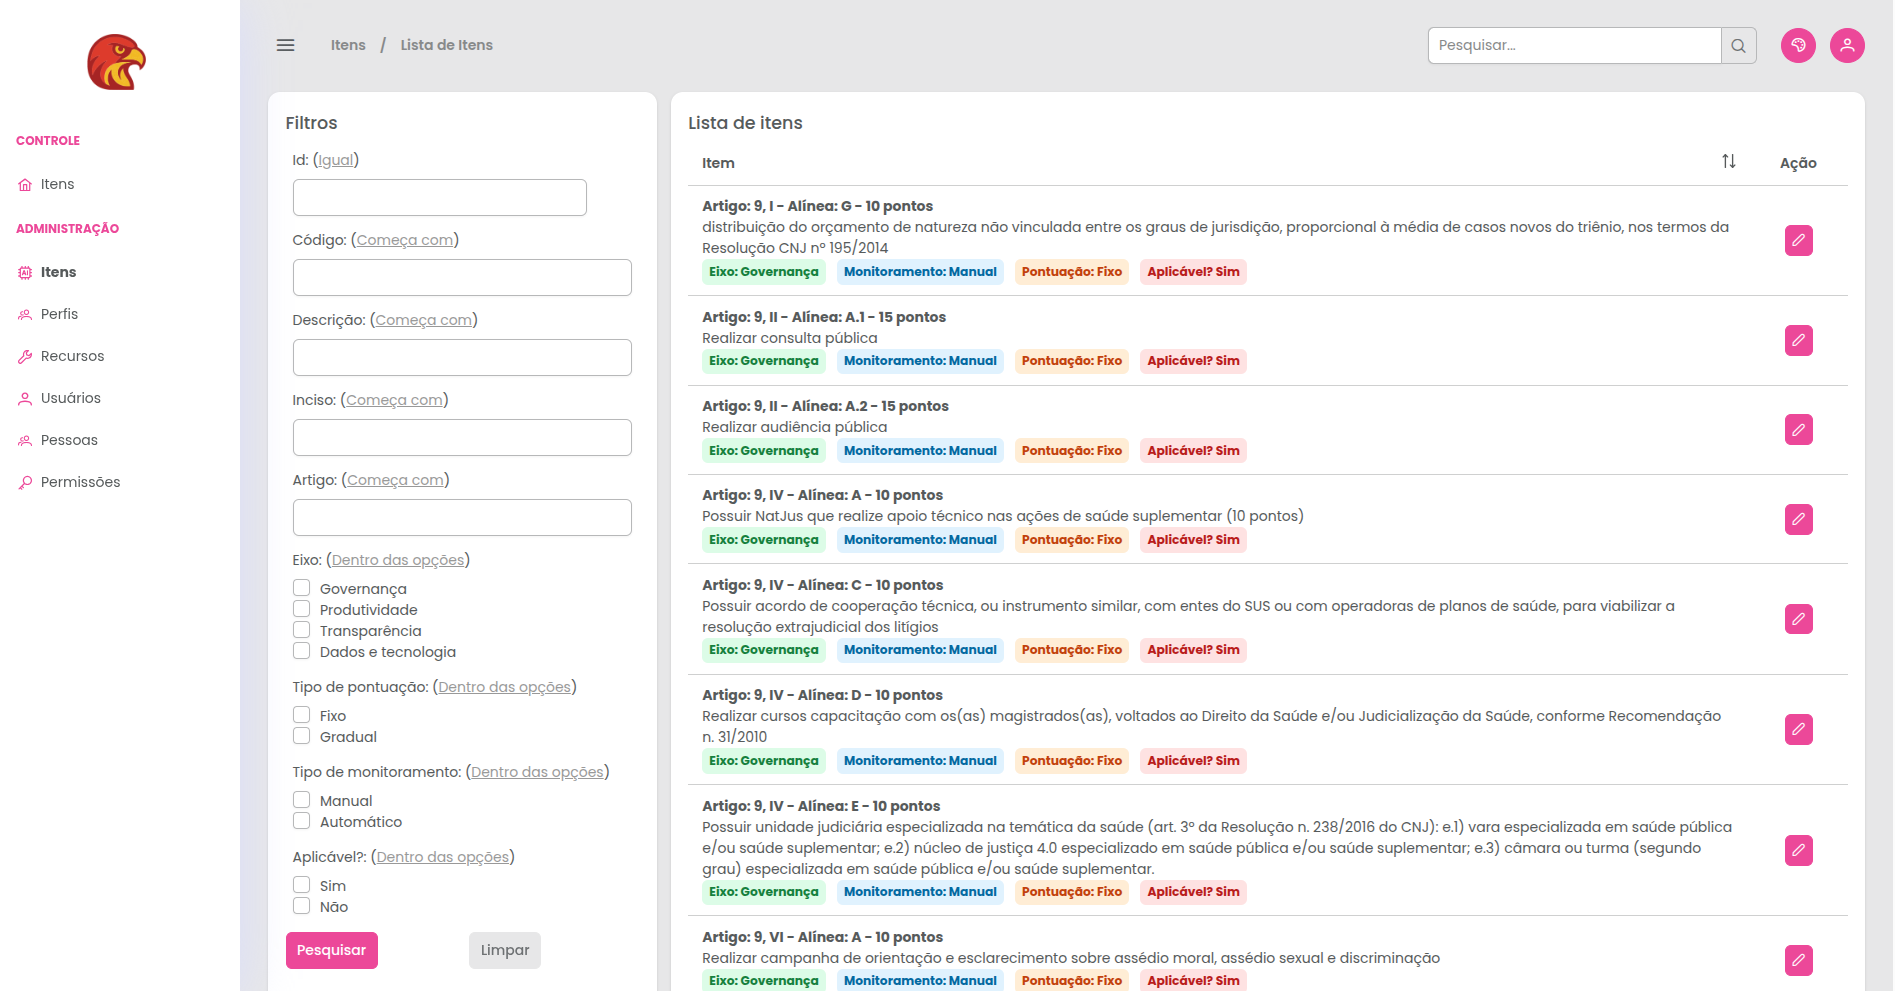
Task: Change the Código 'Começa com' operator
Action: coord(405,240)
